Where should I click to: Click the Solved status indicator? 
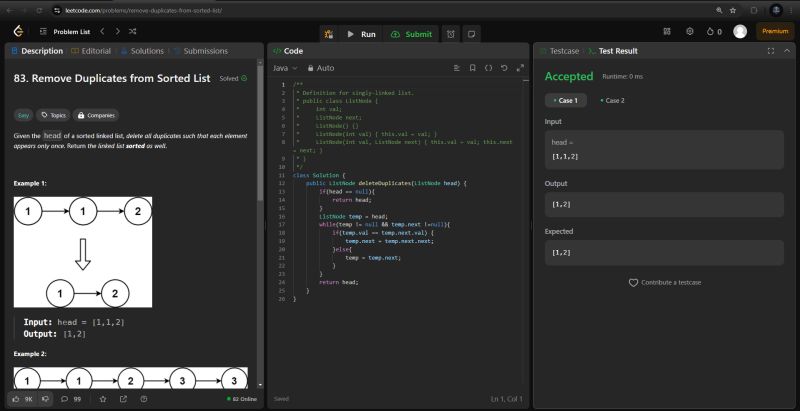(233, 79)
